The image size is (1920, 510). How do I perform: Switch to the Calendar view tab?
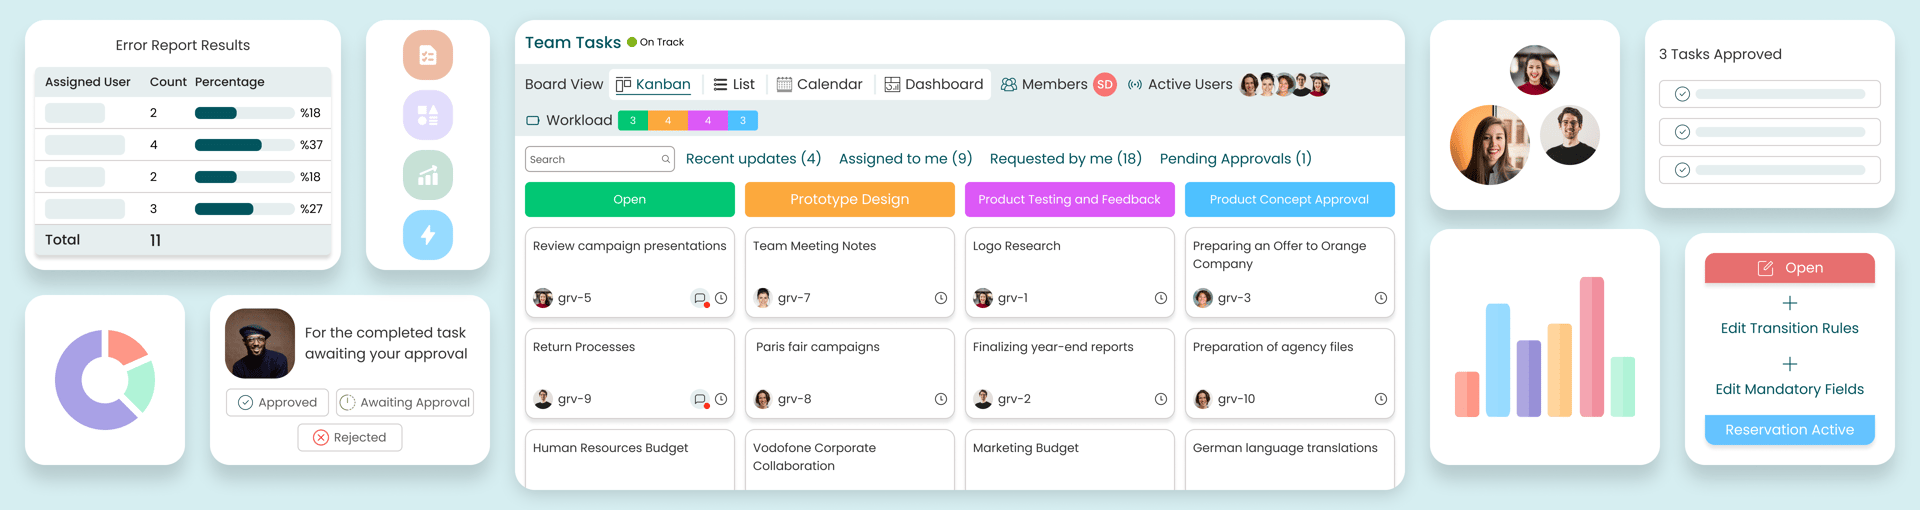pos(819,85)
